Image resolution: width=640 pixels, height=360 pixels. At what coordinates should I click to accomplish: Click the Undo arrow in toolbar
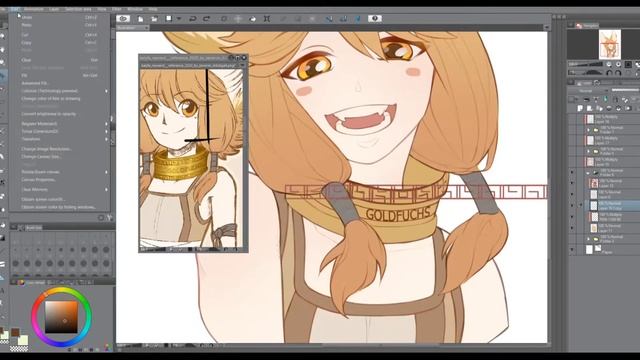(193, 19)
